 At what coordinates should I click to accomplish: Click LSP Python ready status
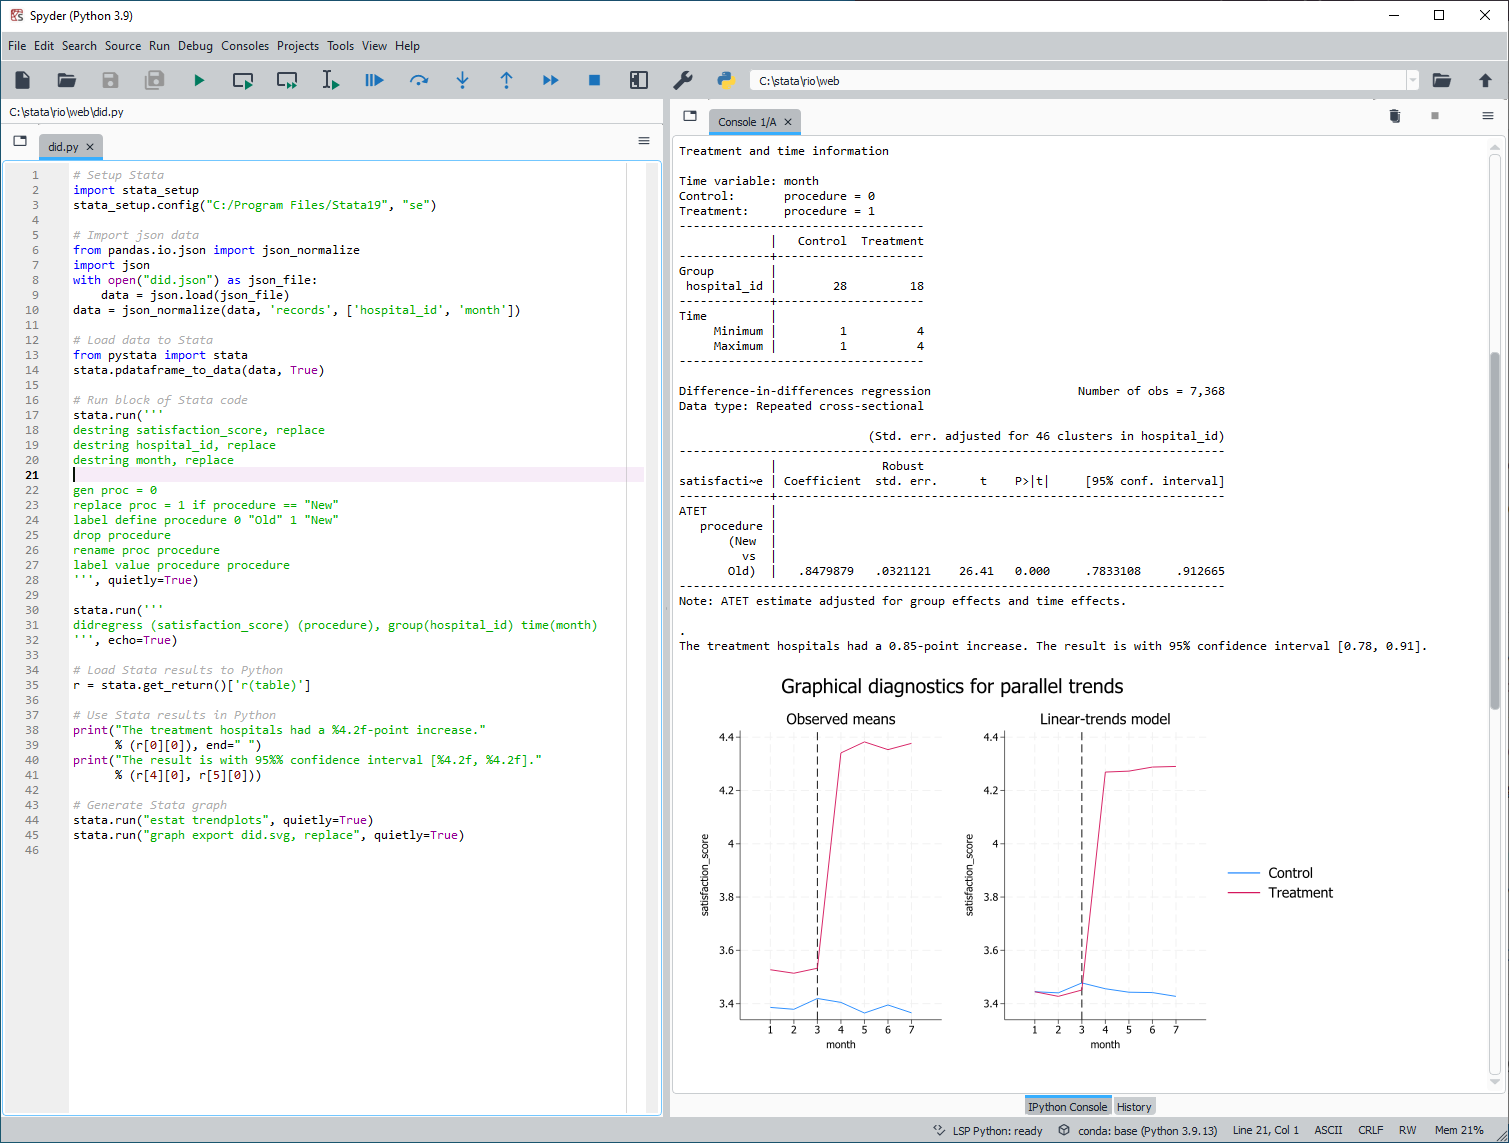click(x=988, y=1131)
